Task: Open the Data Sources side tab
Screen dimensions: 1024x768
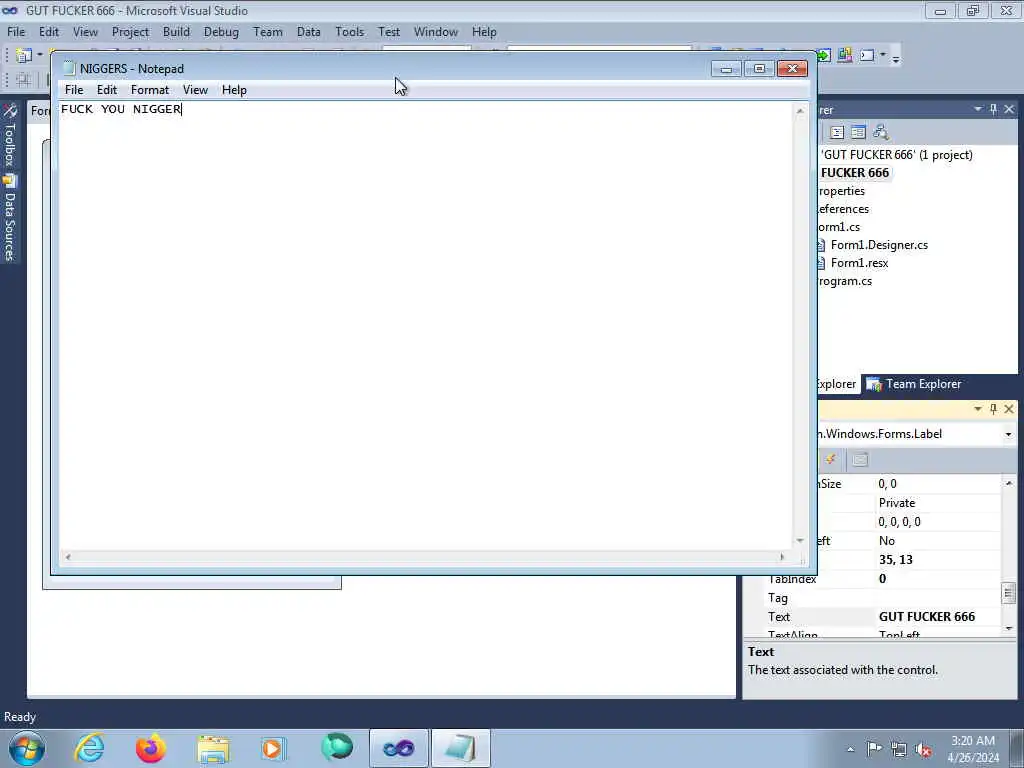Action: point(10,219)
